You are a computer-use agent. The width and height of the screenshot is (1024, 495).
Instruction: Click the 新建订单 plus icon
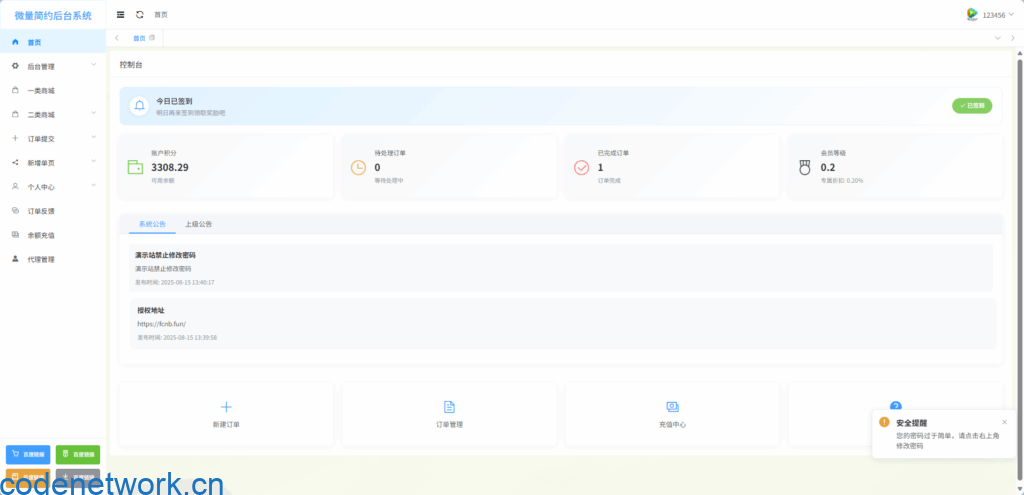(x=226, y=407)
